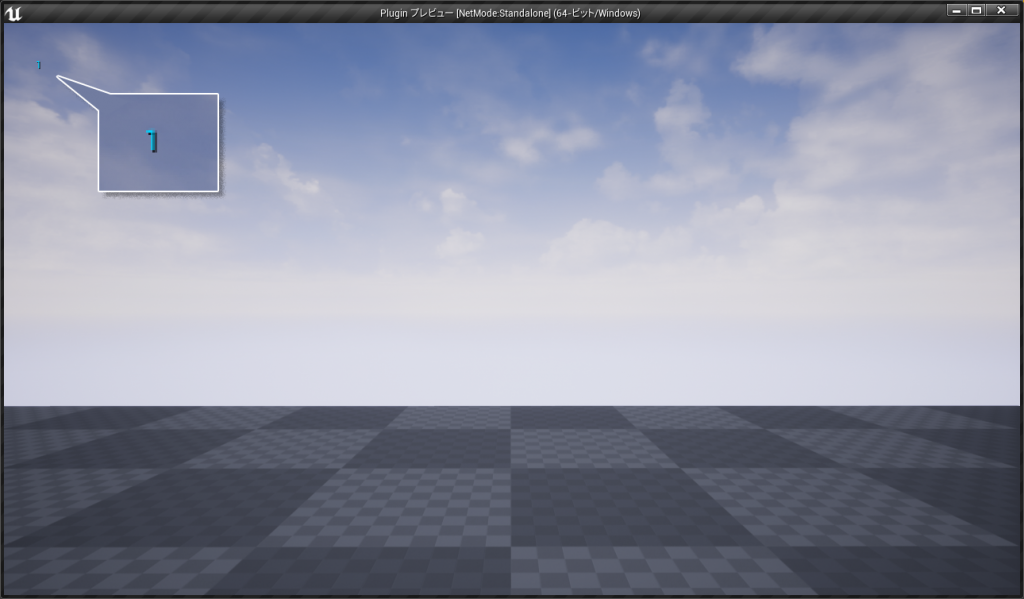Click the Unreal Engine logo icon
The width and height of the screenshot is (1024, 599).
[13, 13]
